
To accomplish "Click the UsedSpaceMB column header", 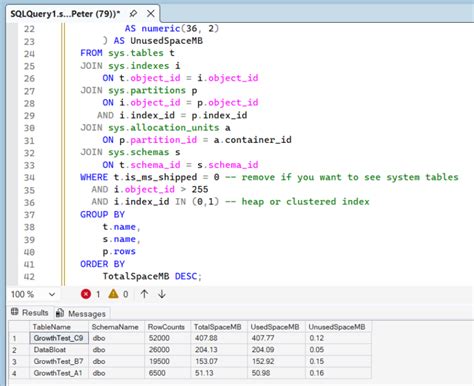I will (x=276, y=327).
